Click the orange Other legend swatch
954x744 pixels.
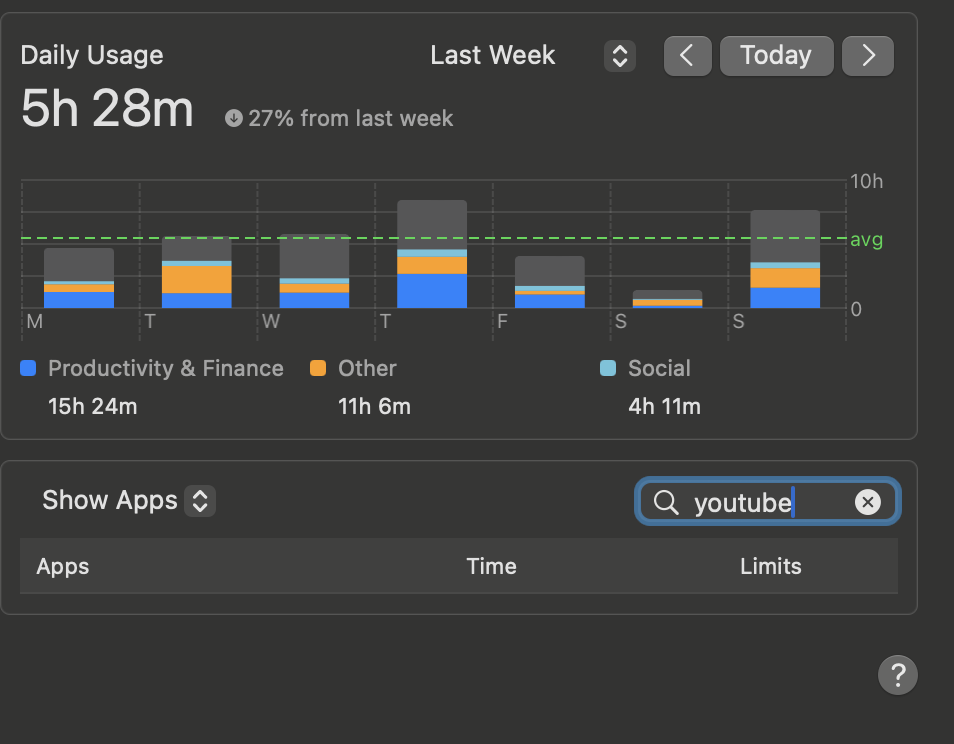(x=318, y=368)
